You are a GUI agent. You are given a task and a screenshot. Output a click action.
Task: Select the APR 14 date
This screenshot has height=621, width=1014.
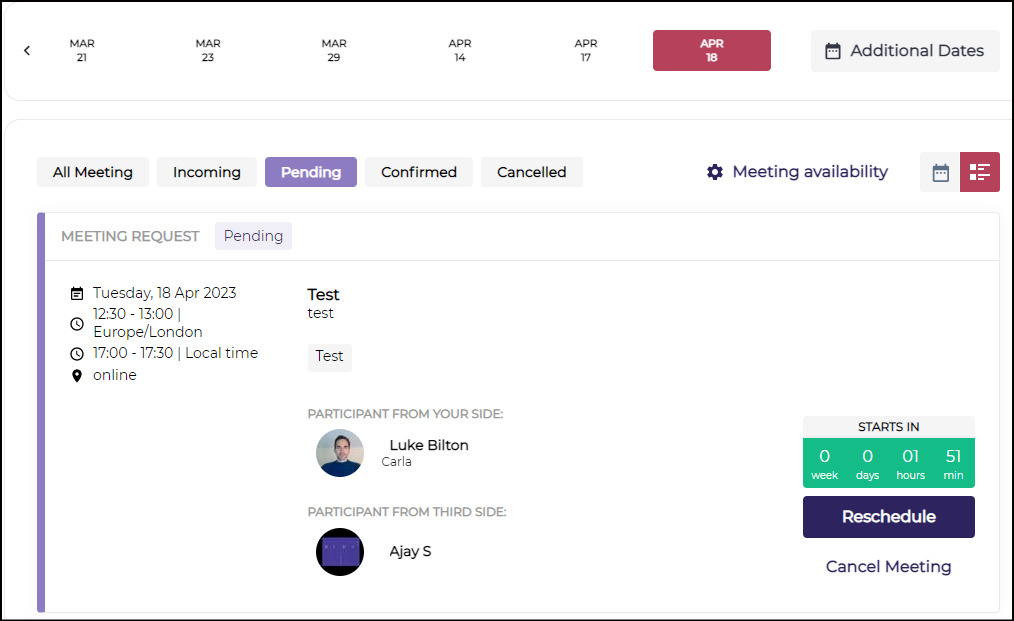[460, 51]
